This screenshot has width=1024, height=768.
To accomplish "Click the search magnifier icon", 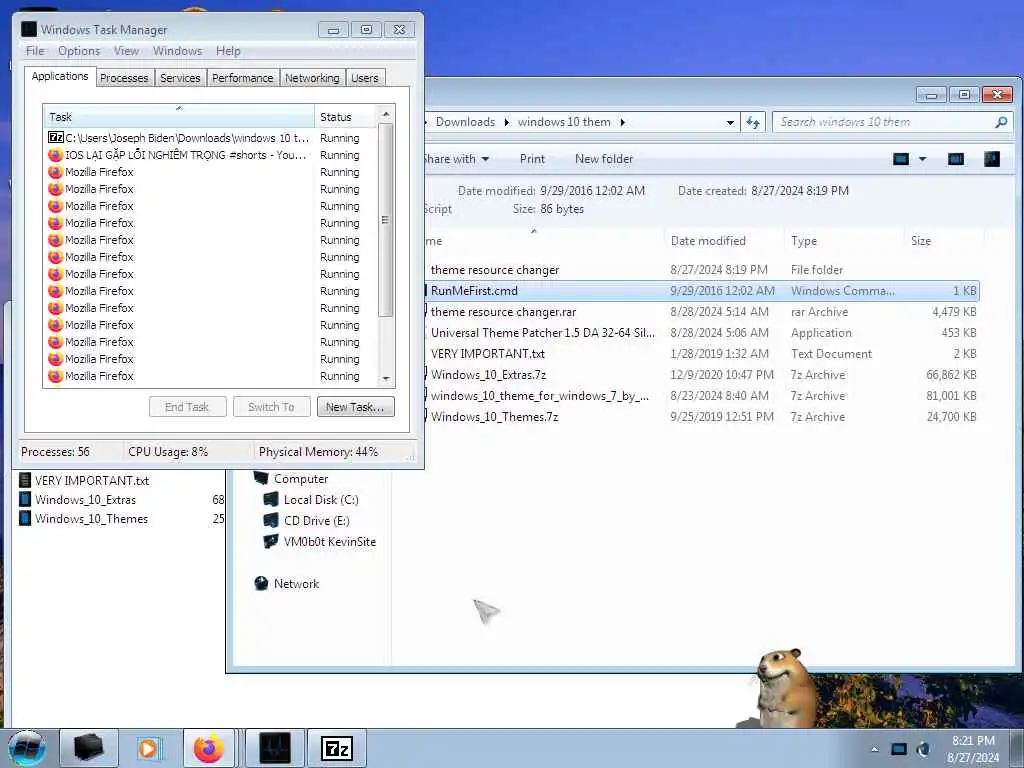I will point(1000,122).
